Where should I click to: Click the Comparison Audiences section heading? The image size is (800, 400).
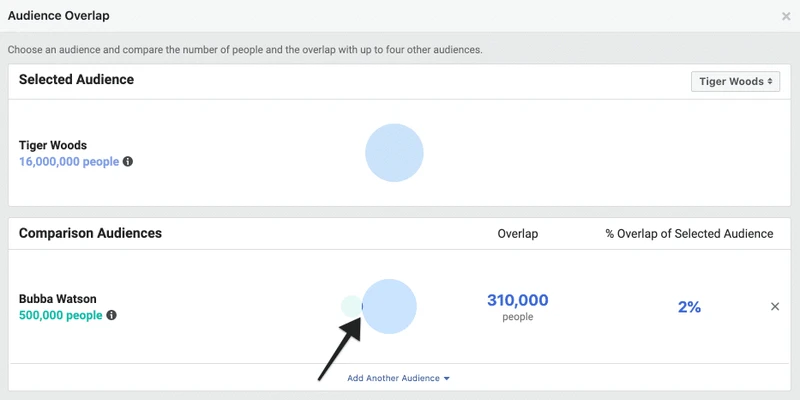(x=90, y=233)
